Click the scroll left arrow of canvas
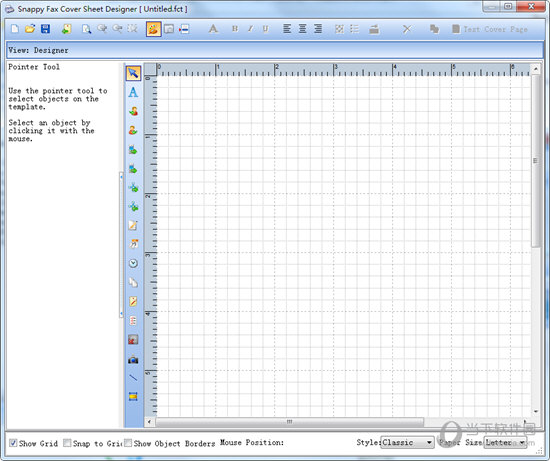550x461 pixels. pos(149,422)
